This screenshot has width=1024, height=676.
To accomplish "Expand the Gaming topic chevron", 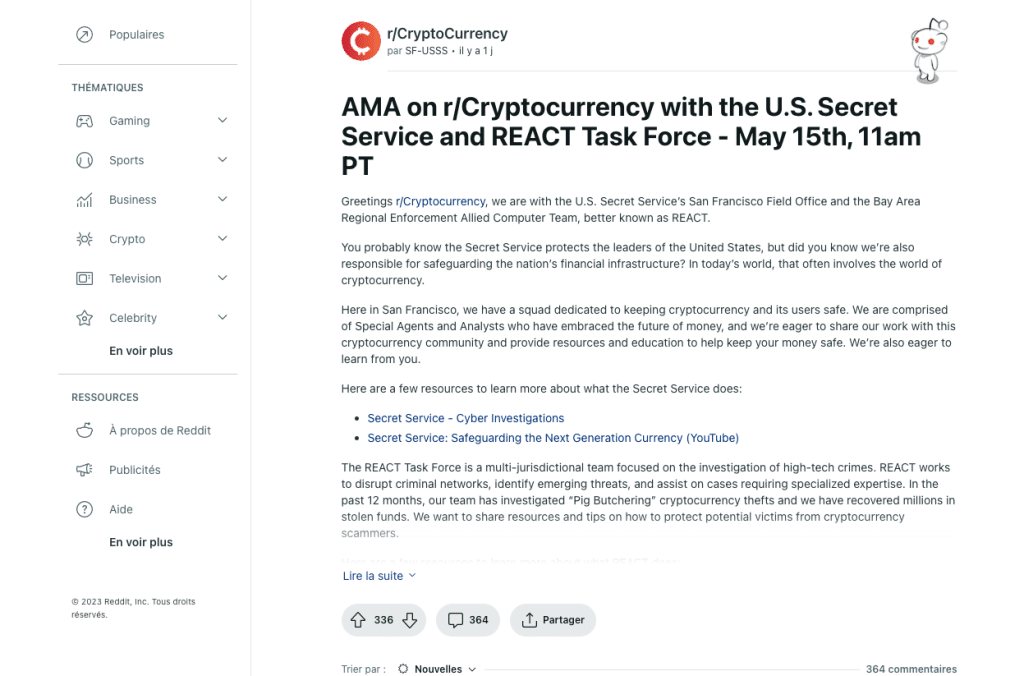I will pos(222,120).
